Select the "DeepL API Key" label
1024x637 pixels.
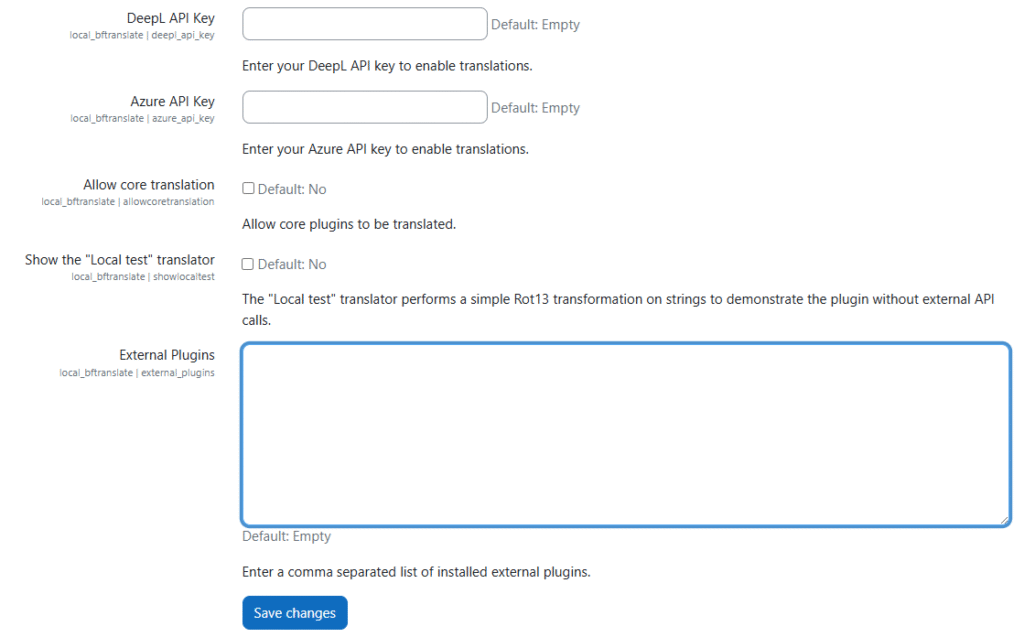[x=170, y=18]
